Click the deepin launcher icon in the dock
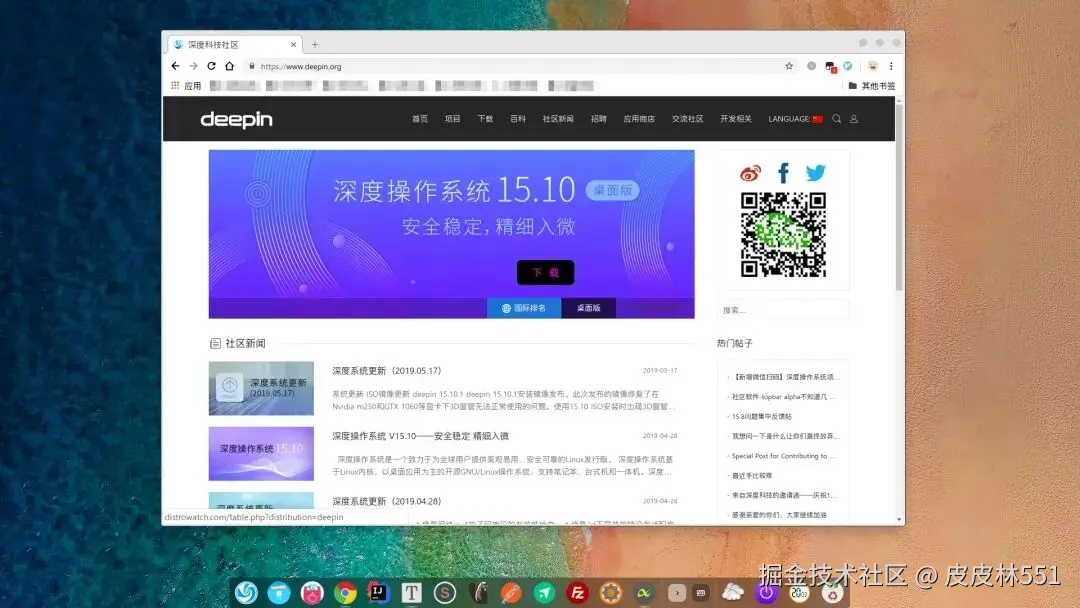The width and height of the screenshot is (1080, 608). (x=246, y=592)
